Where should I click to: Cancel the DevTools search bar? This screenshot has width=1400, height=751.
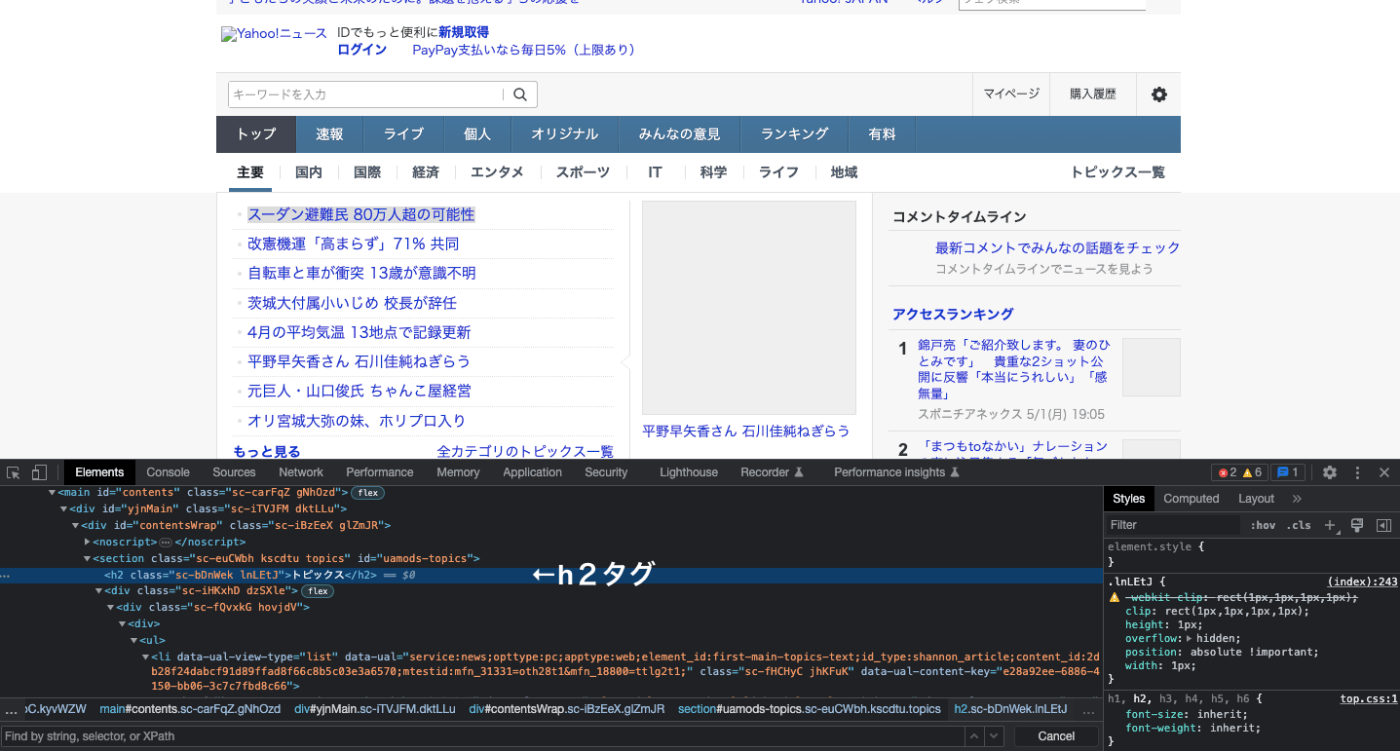tap(1056, 736)
